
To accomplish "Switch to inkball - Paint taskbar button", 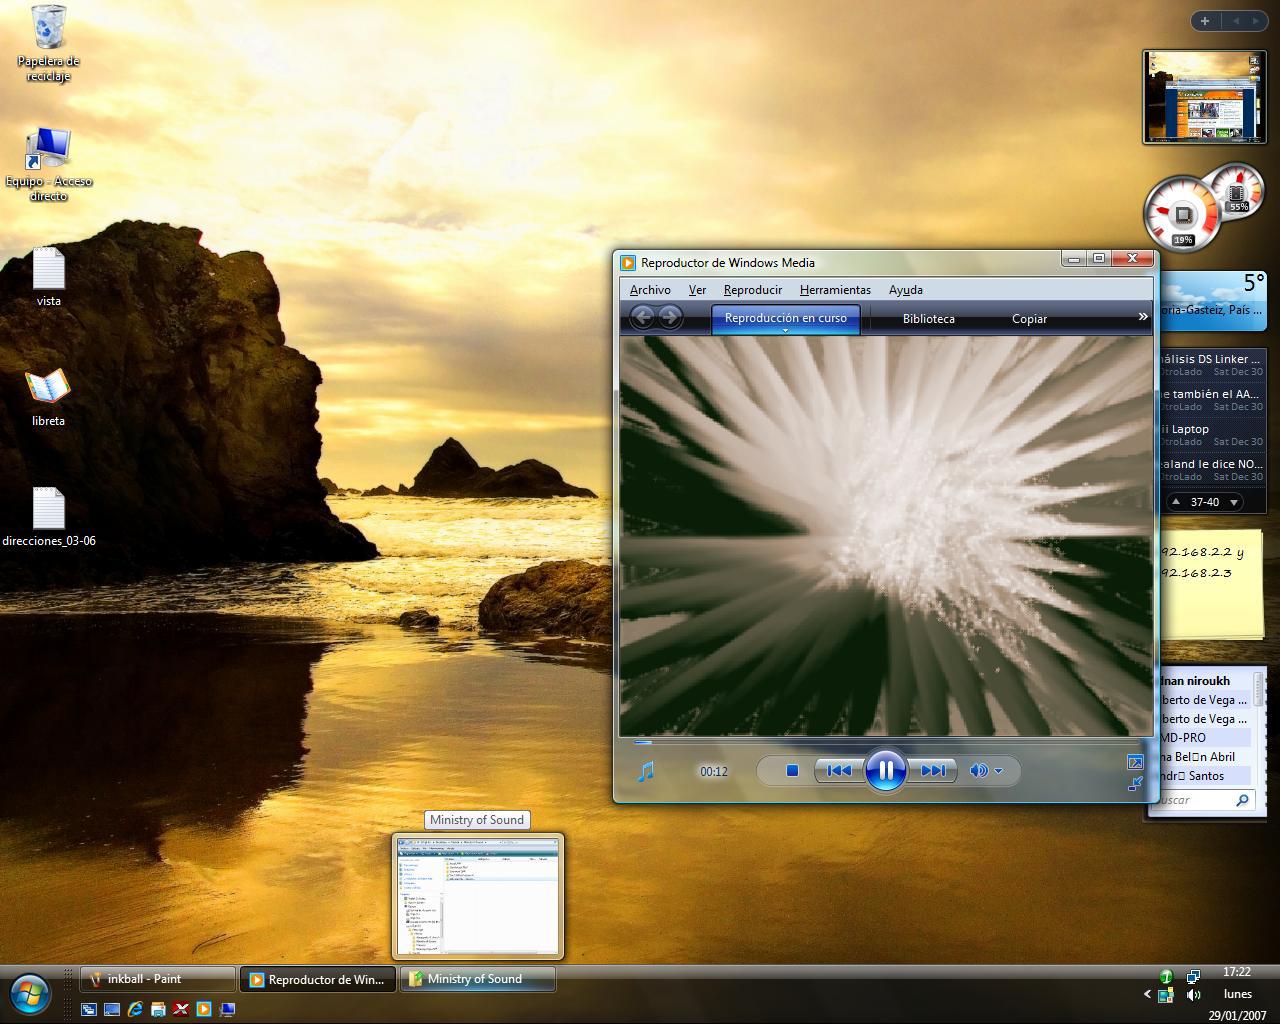I will (x=158, y=979).
